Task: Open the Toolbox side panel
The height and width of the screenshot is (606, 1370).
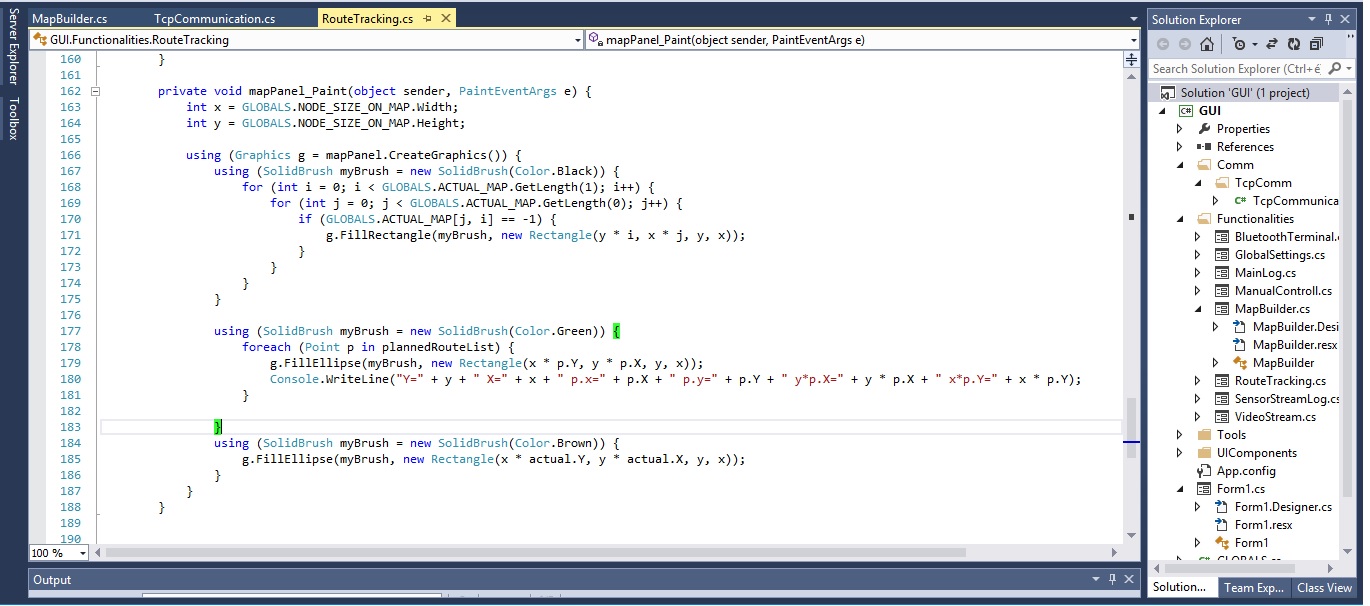Action: click(13, 118)
